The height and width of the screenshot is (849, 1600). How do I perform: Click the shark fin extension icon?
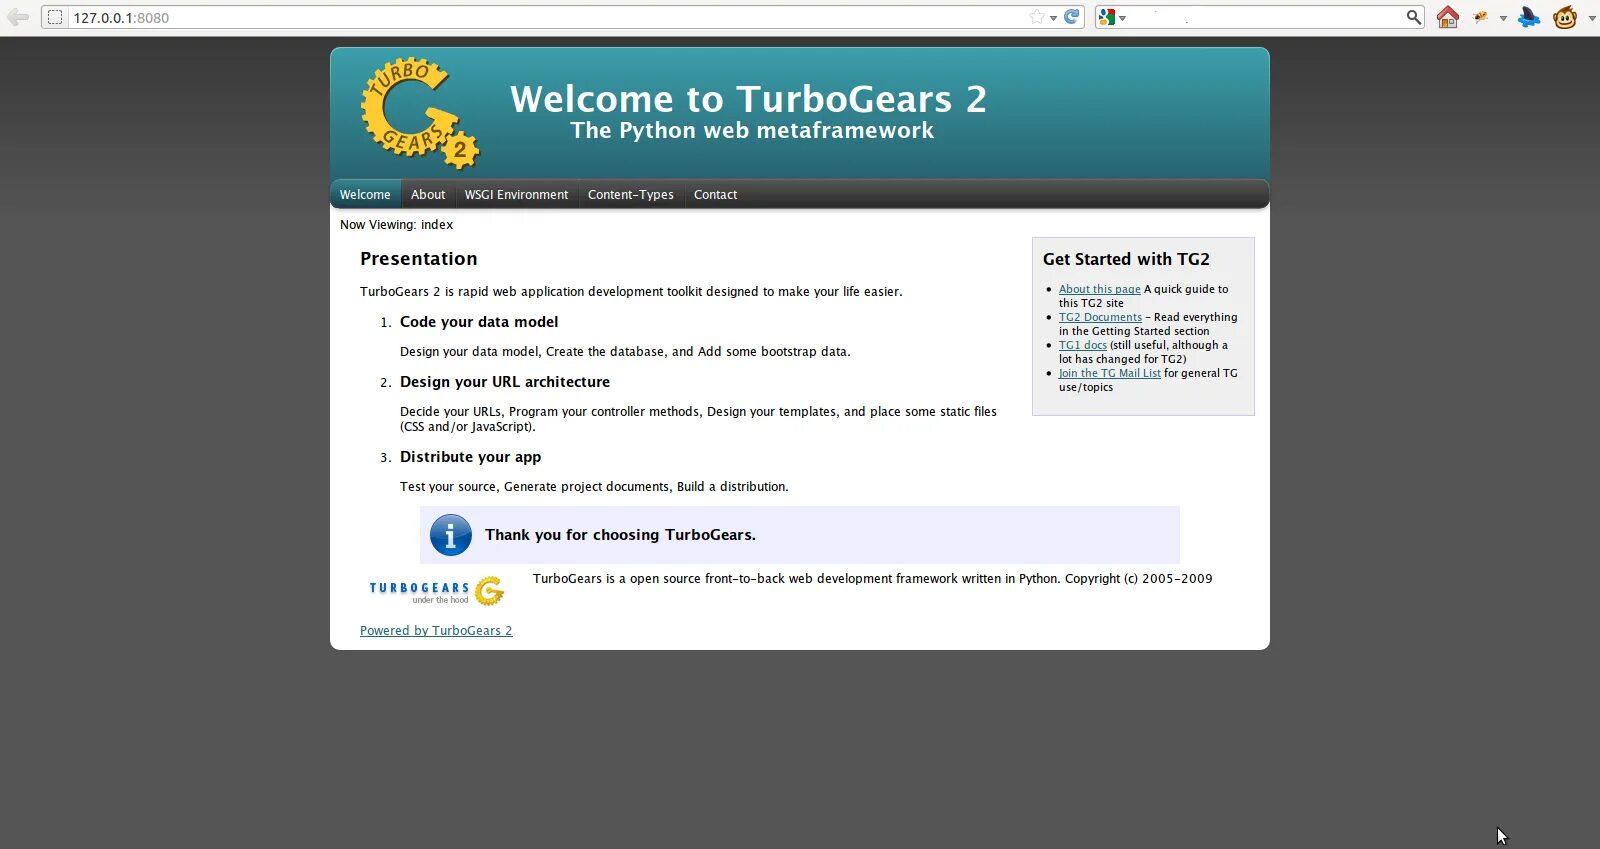[1529, 17]
